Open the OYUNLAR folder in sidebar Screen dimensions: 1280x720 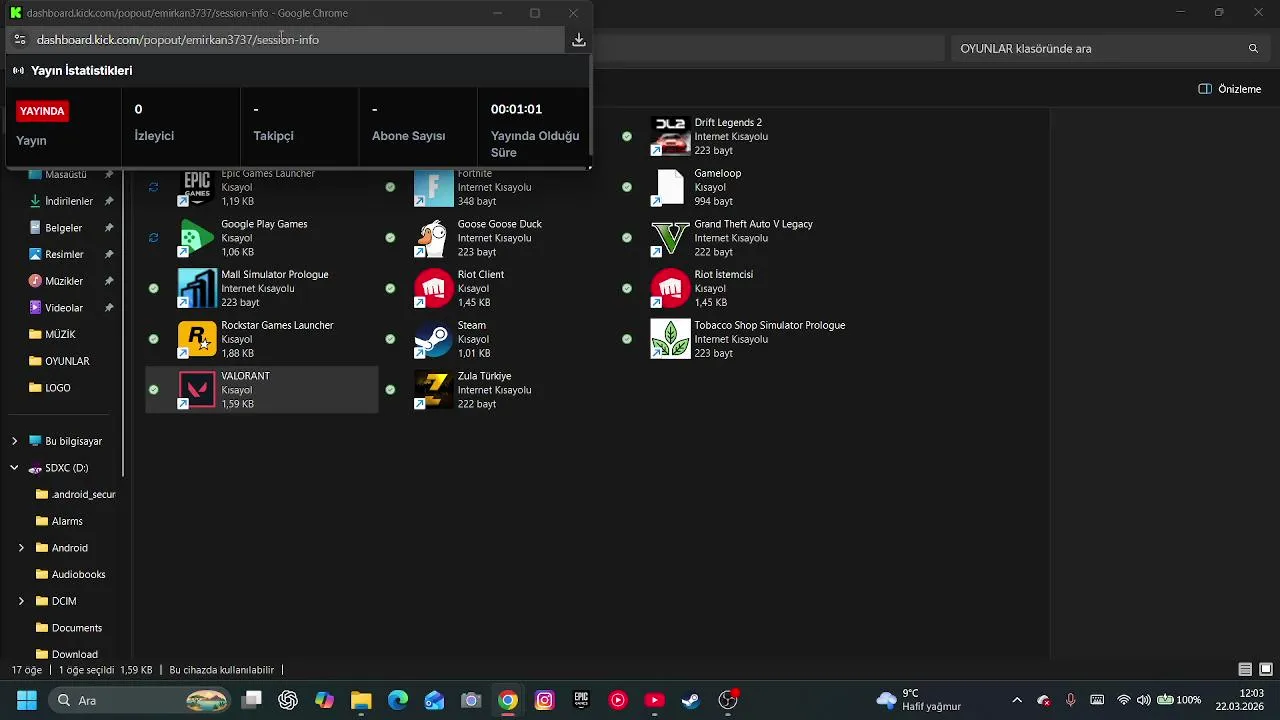coord(65,361)
